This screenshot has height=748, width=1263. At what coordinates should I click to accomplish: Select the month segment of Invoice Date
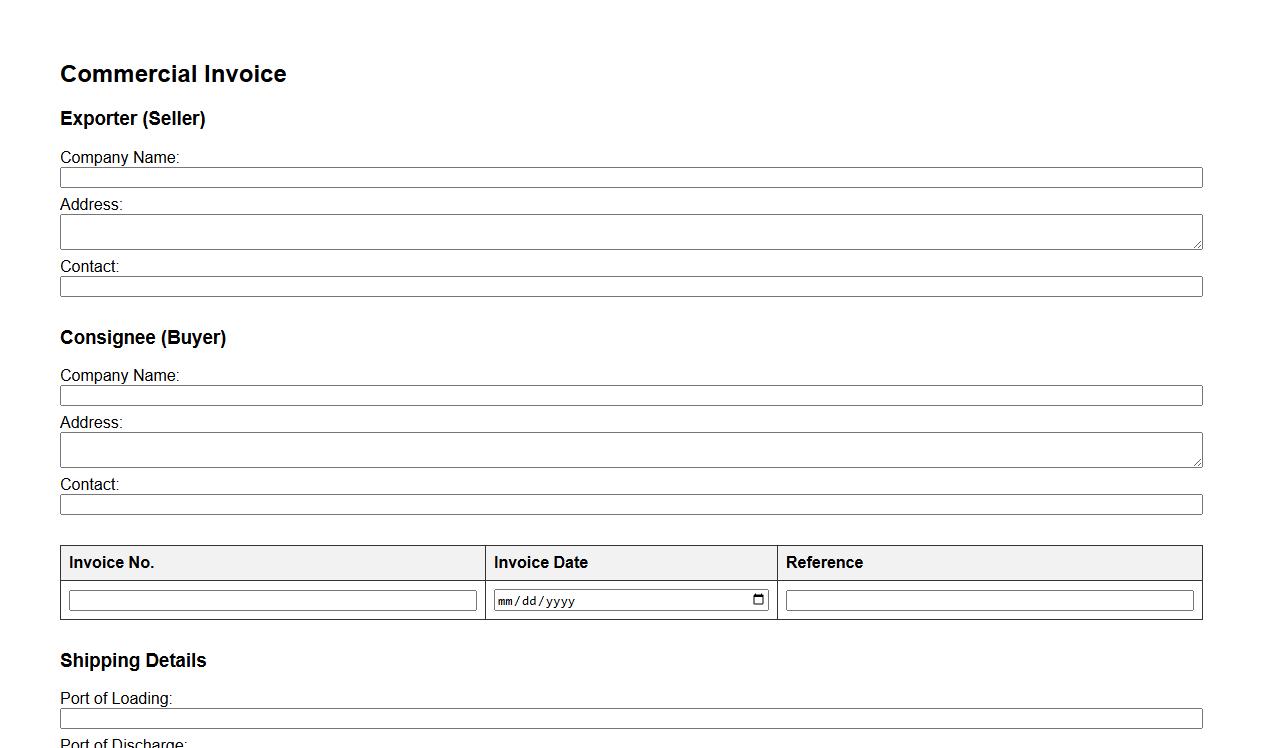(x=505, y=601)
